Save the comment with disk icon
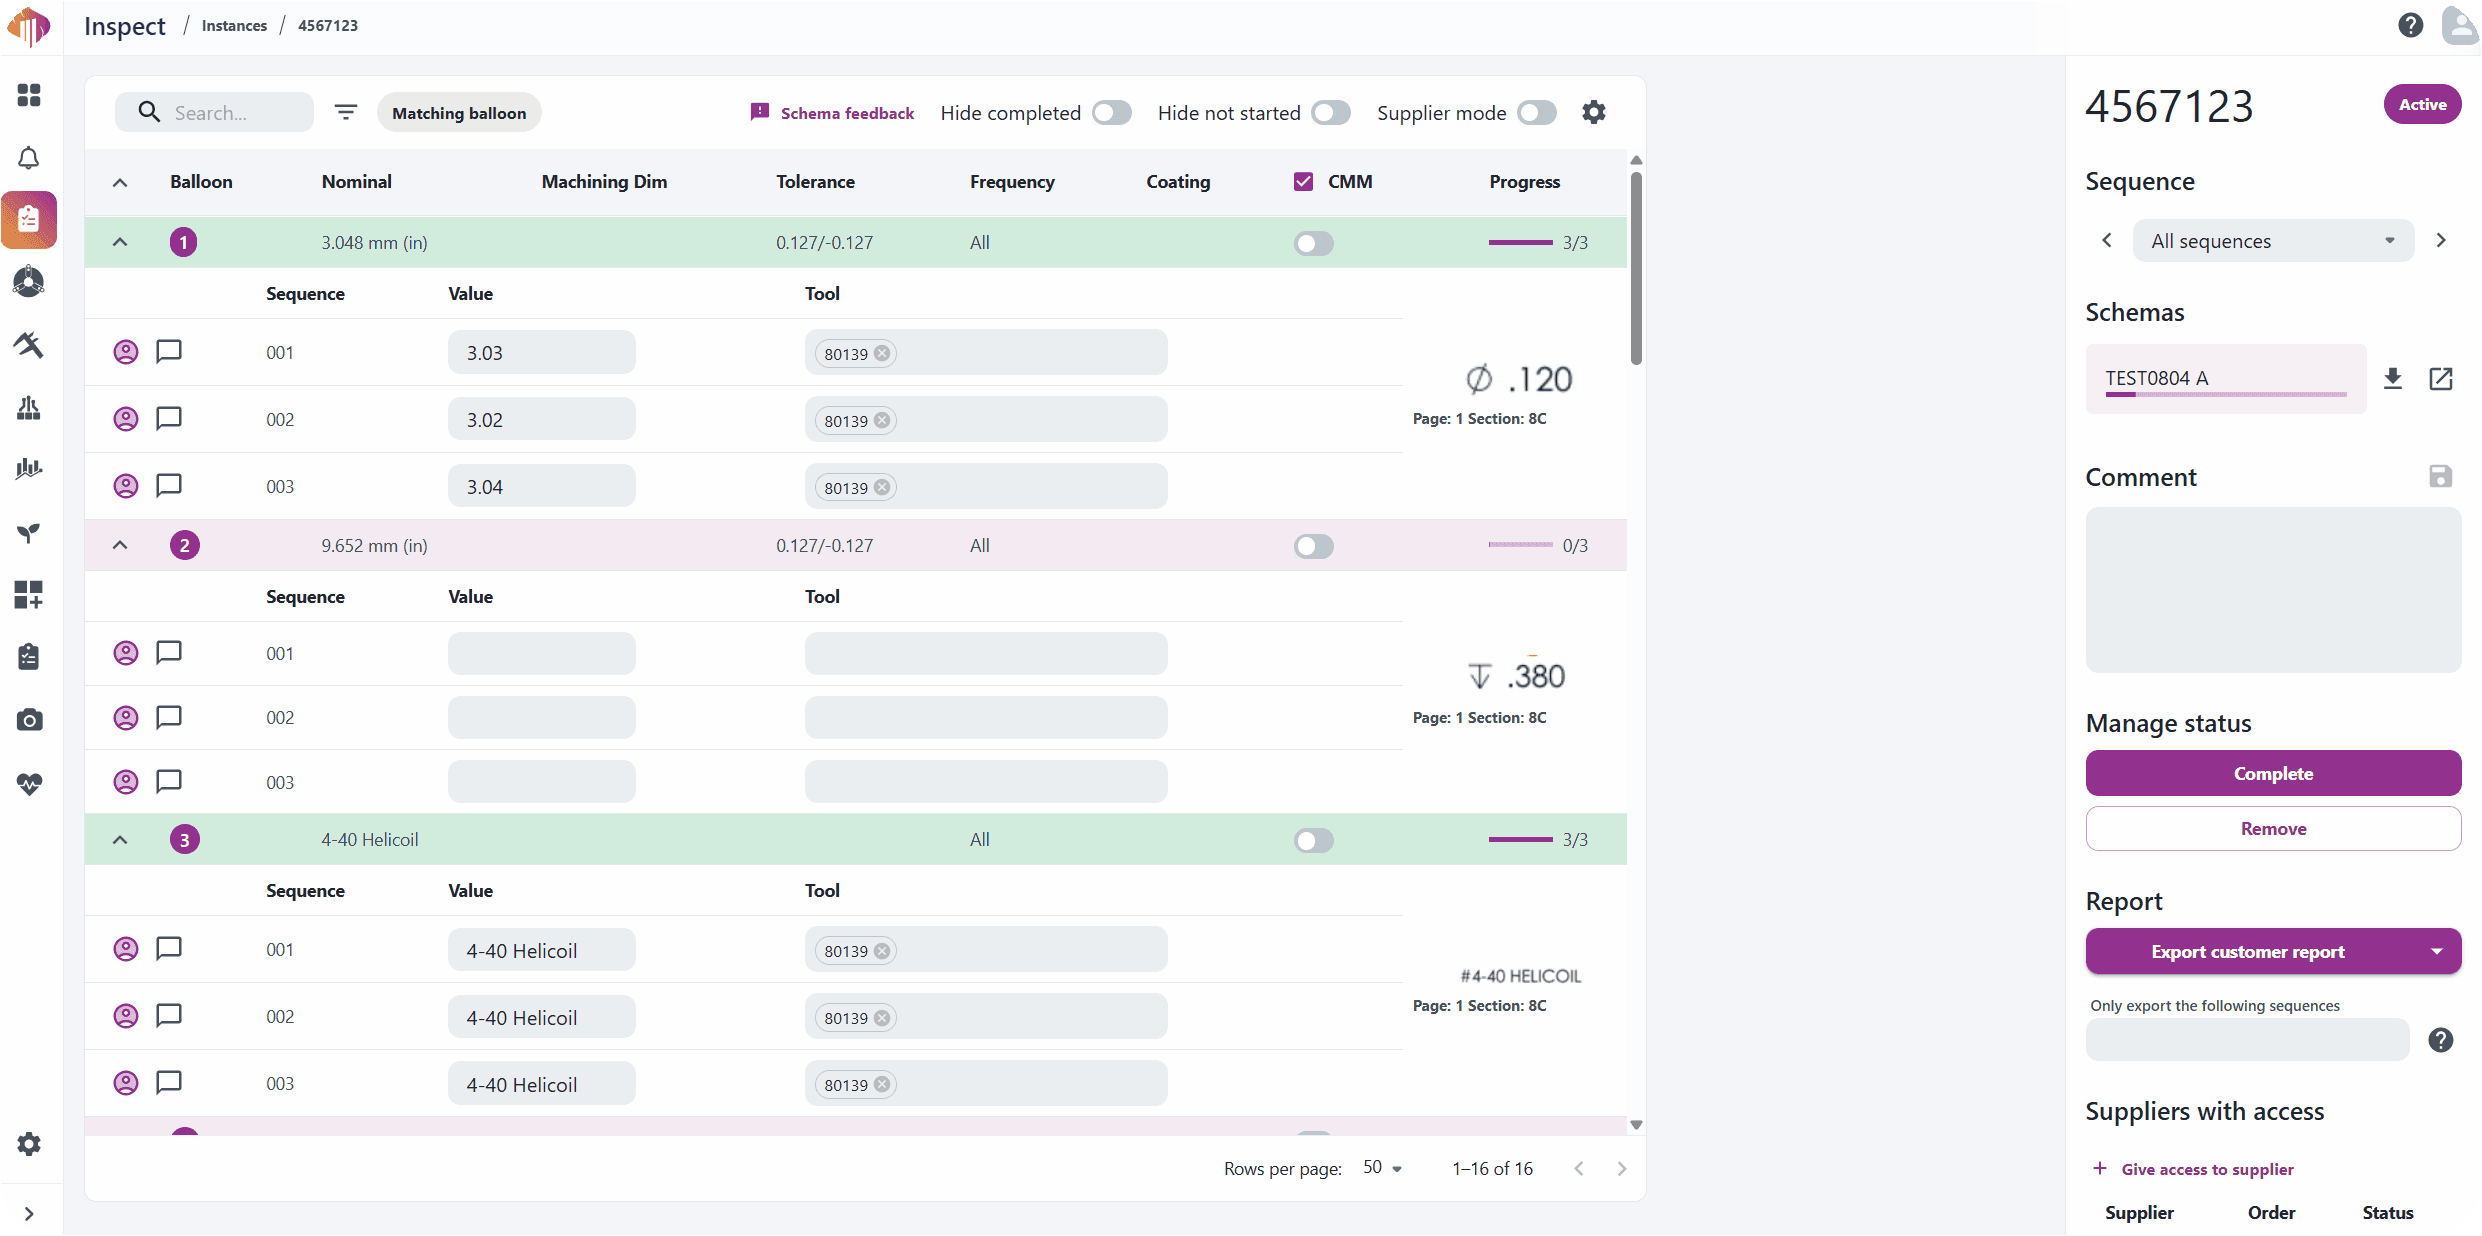This screenshot has width=2482, height=1236. coord(2440,476)
